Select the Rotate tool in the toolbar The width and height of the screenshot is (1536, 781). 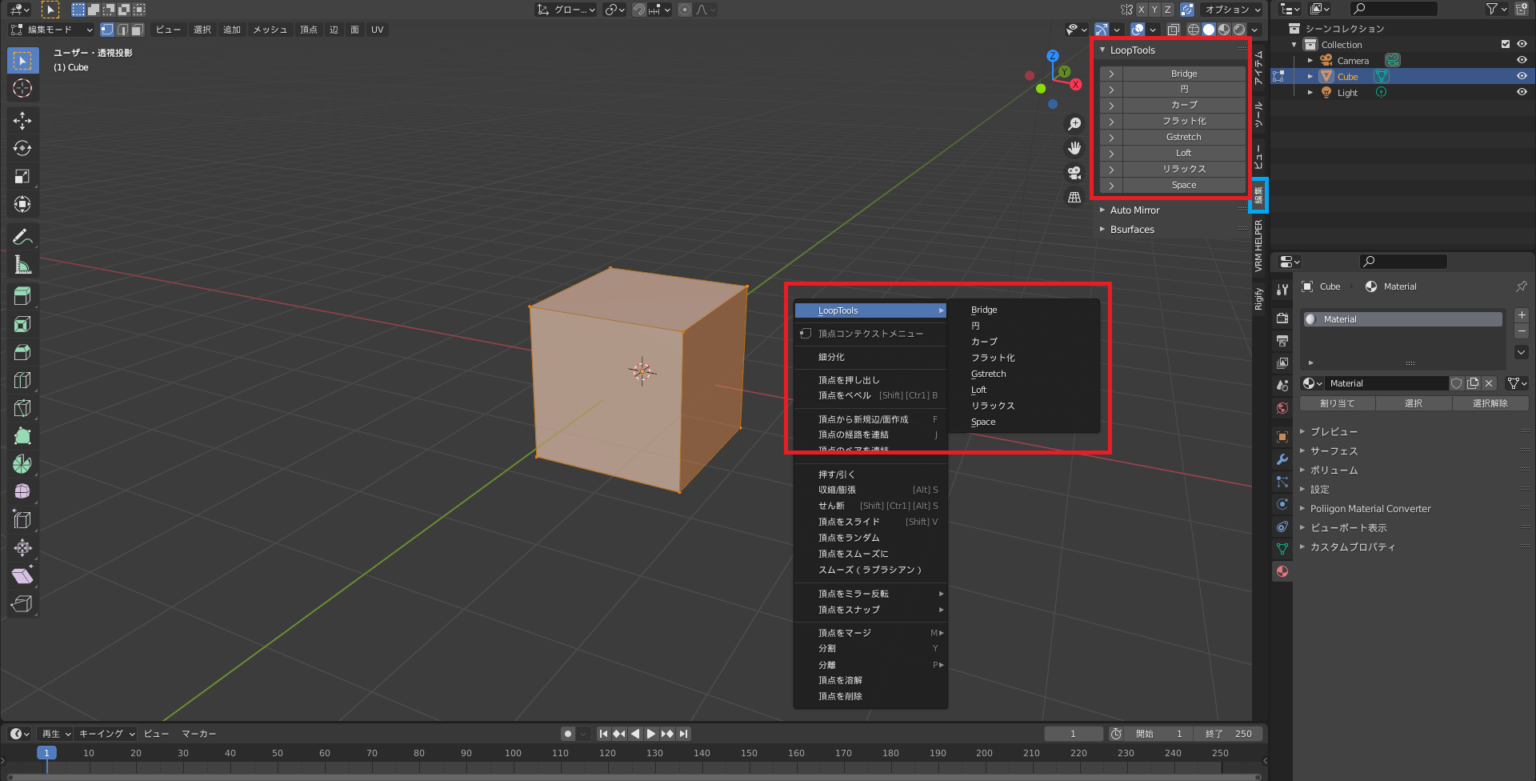22,148
